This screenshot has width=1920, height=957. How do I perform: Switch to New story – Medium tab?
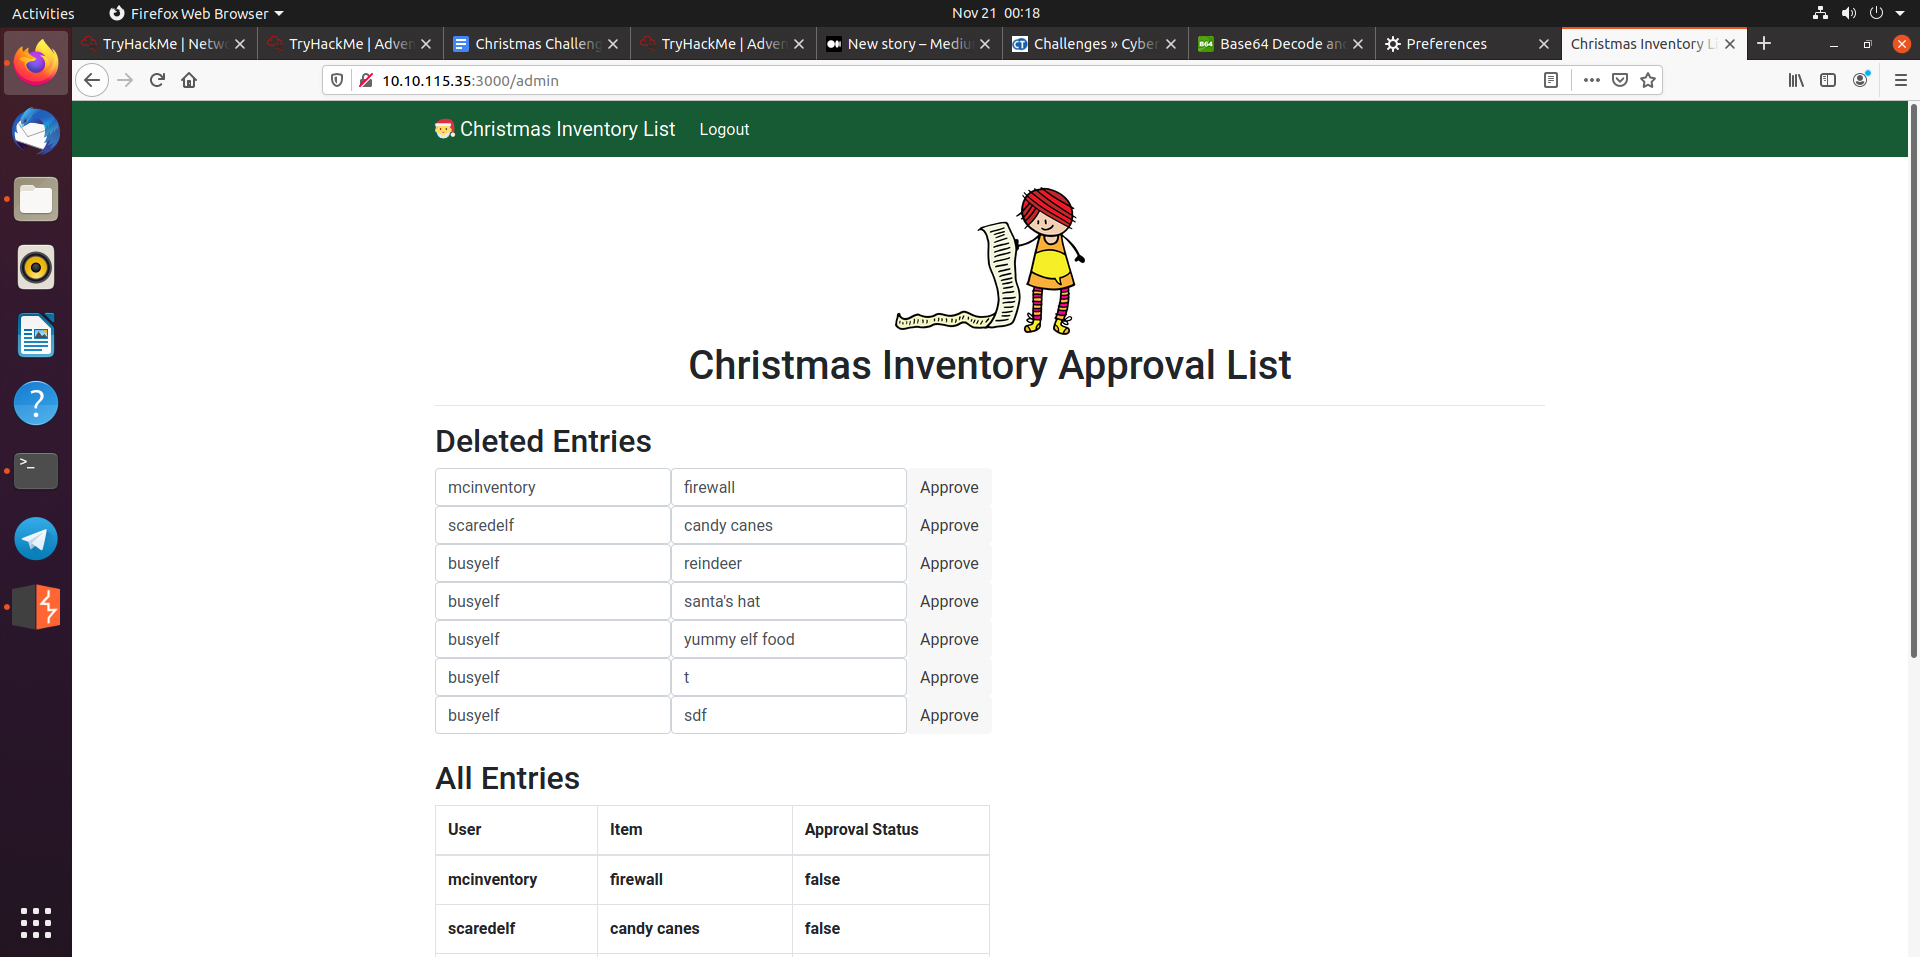tap(908, 44)
